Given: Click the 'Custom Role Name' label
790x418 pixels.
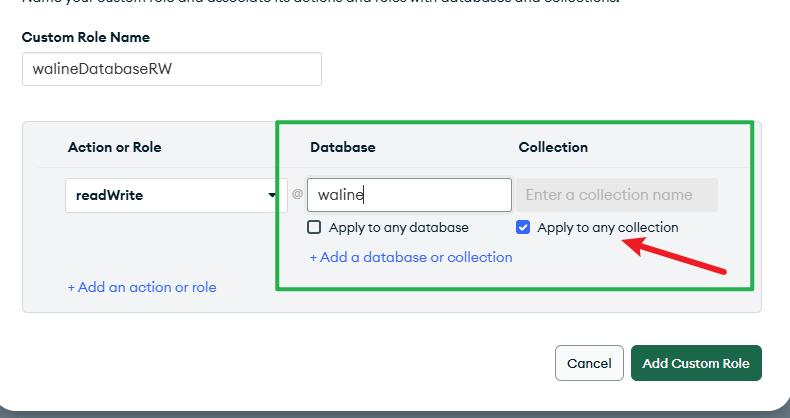Looking at the screenshot, I should (85, 37).
